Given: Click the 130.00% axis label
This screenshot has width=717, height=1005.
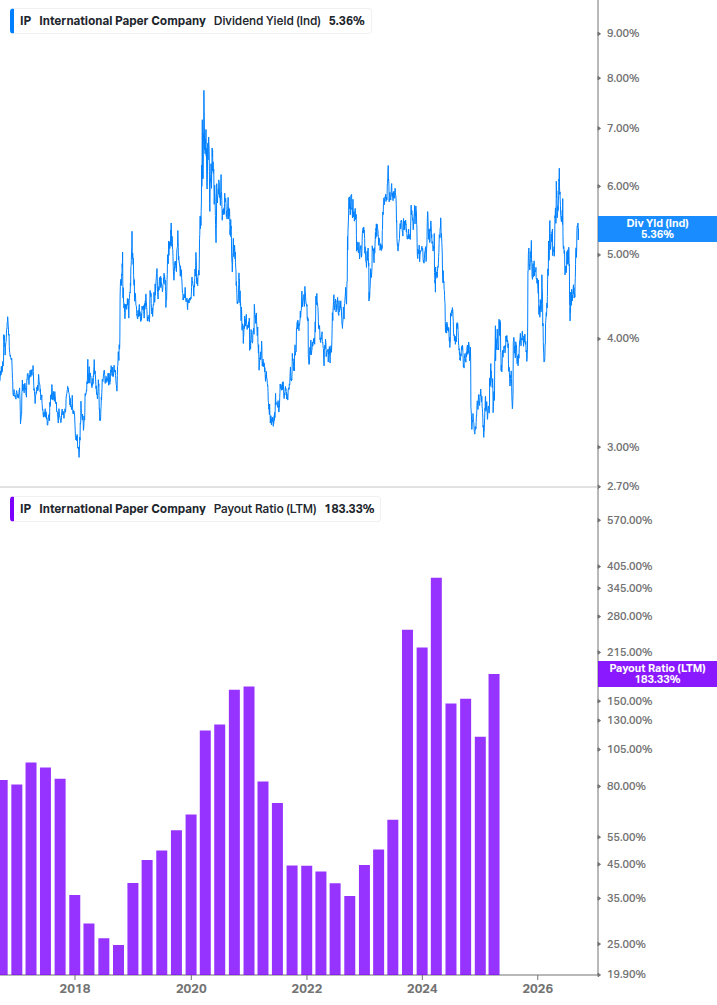Looking at the screenshot, I should point(629,720).
